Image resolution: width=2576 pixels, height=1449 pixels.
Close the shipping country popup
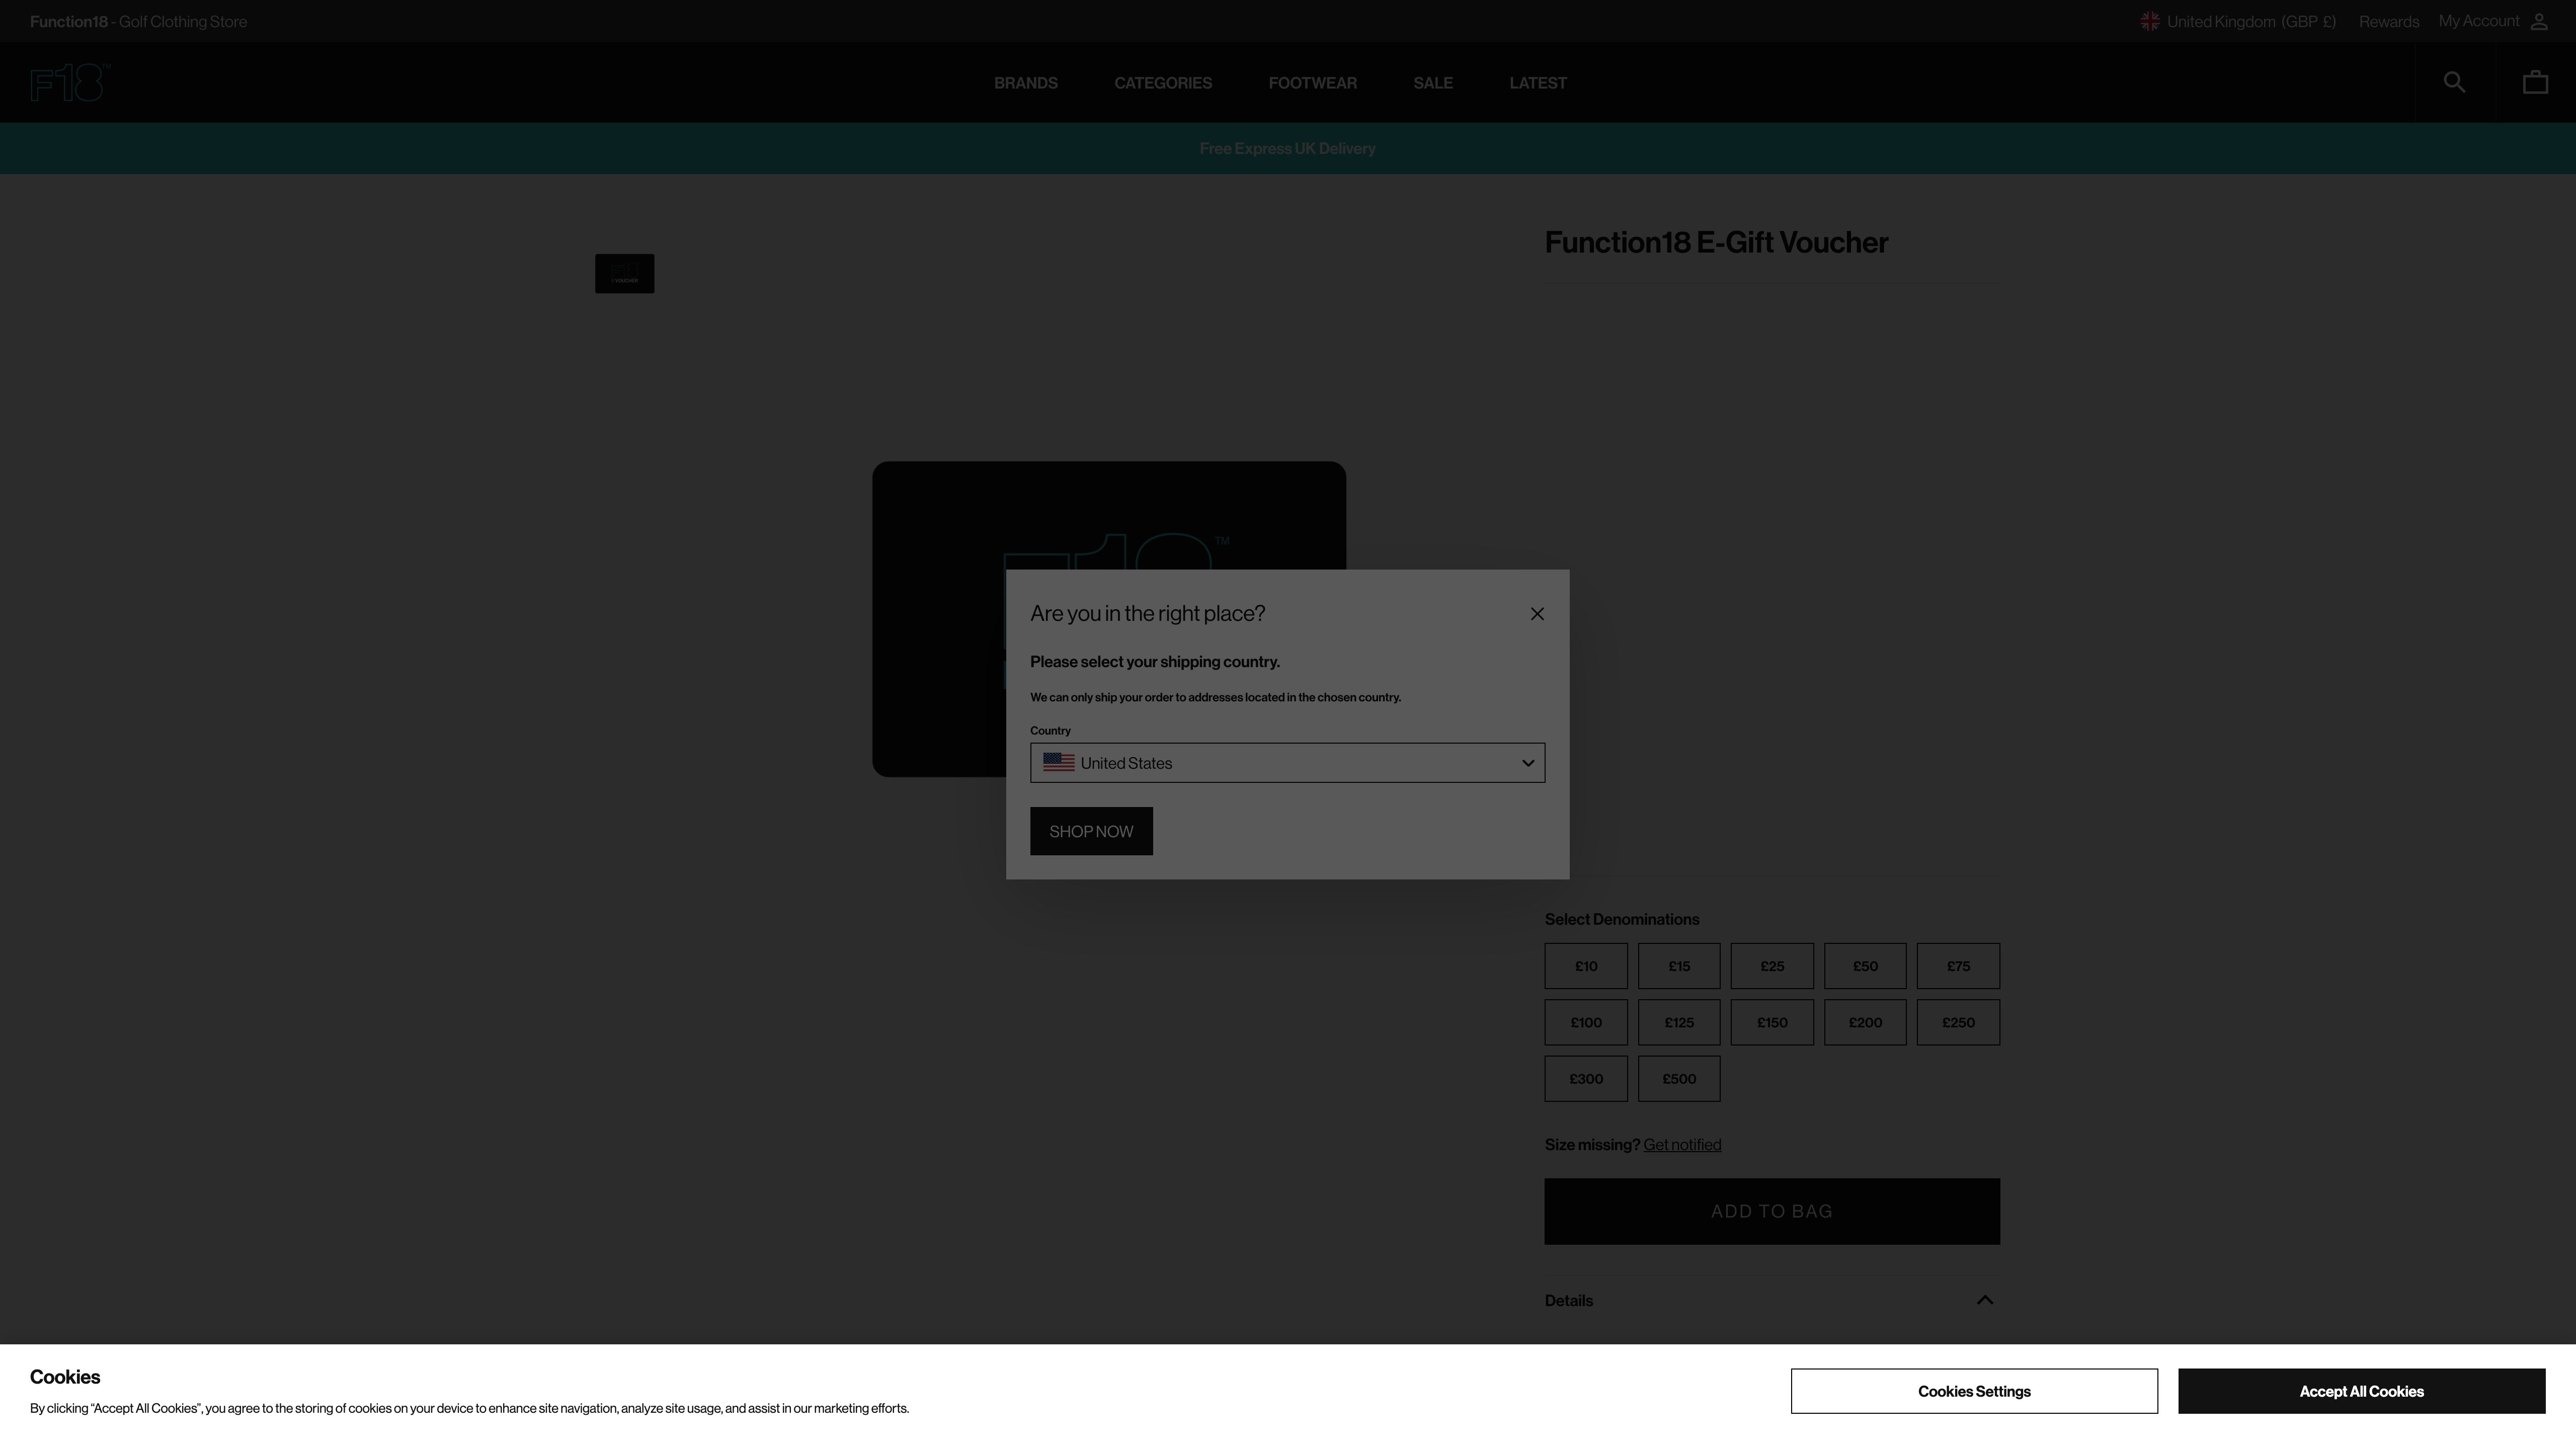[1537, 613]
